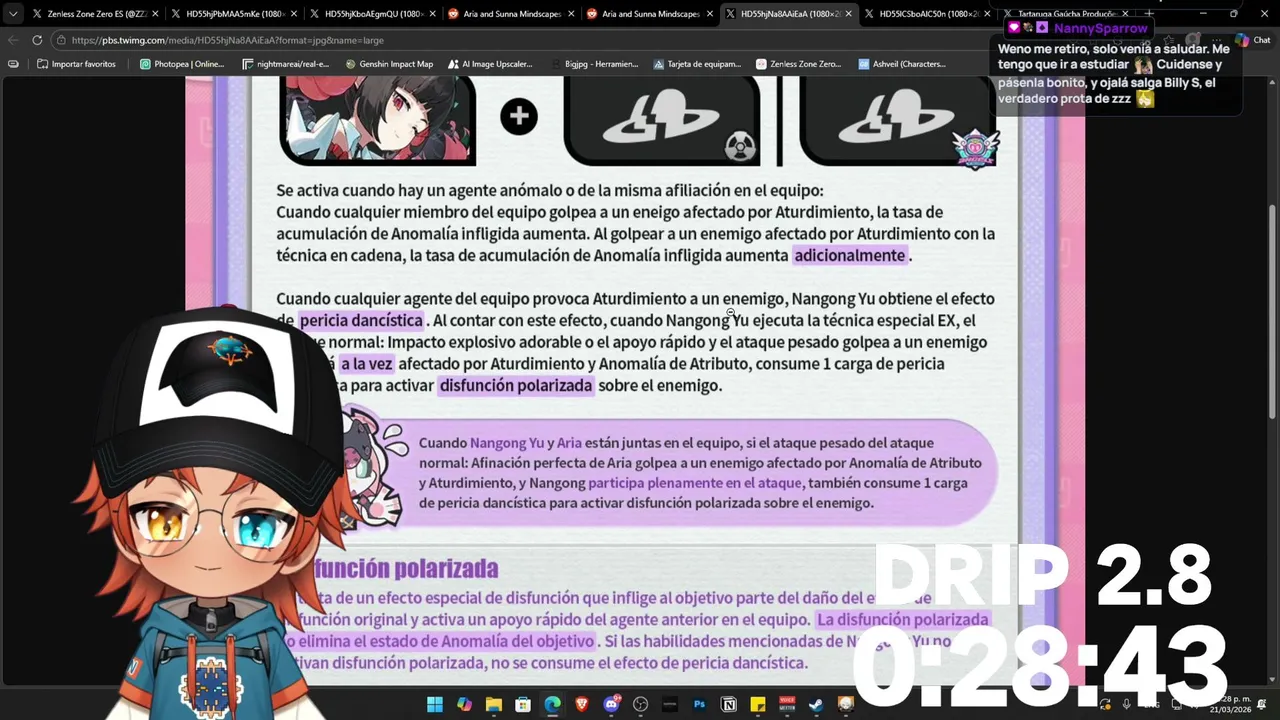Open Photoshop from the taskbar
The width and height of the screenshot is (1280, 720).
tap(699, 704)
